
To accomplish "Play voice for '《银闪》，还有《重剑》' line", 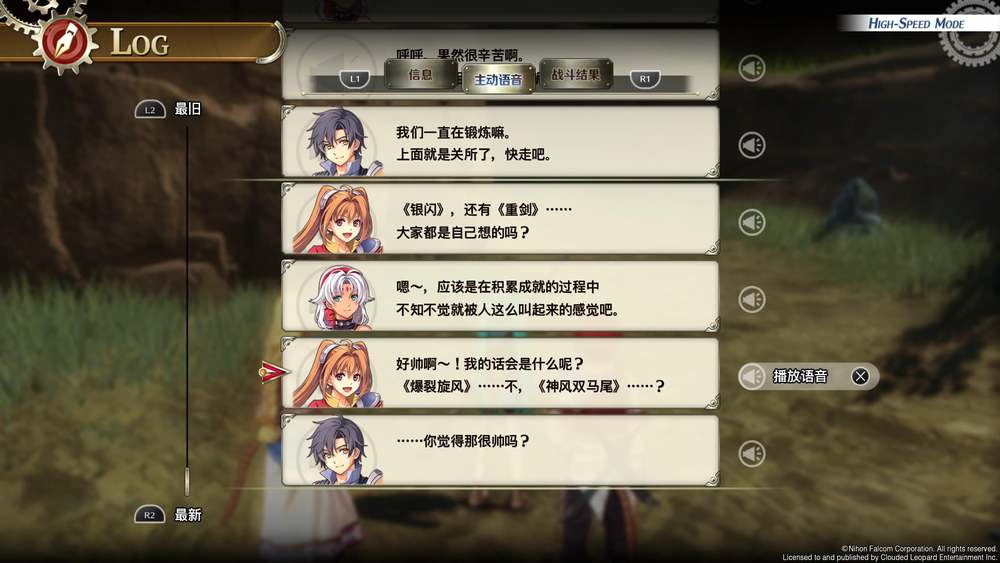I will coord(752,222).
